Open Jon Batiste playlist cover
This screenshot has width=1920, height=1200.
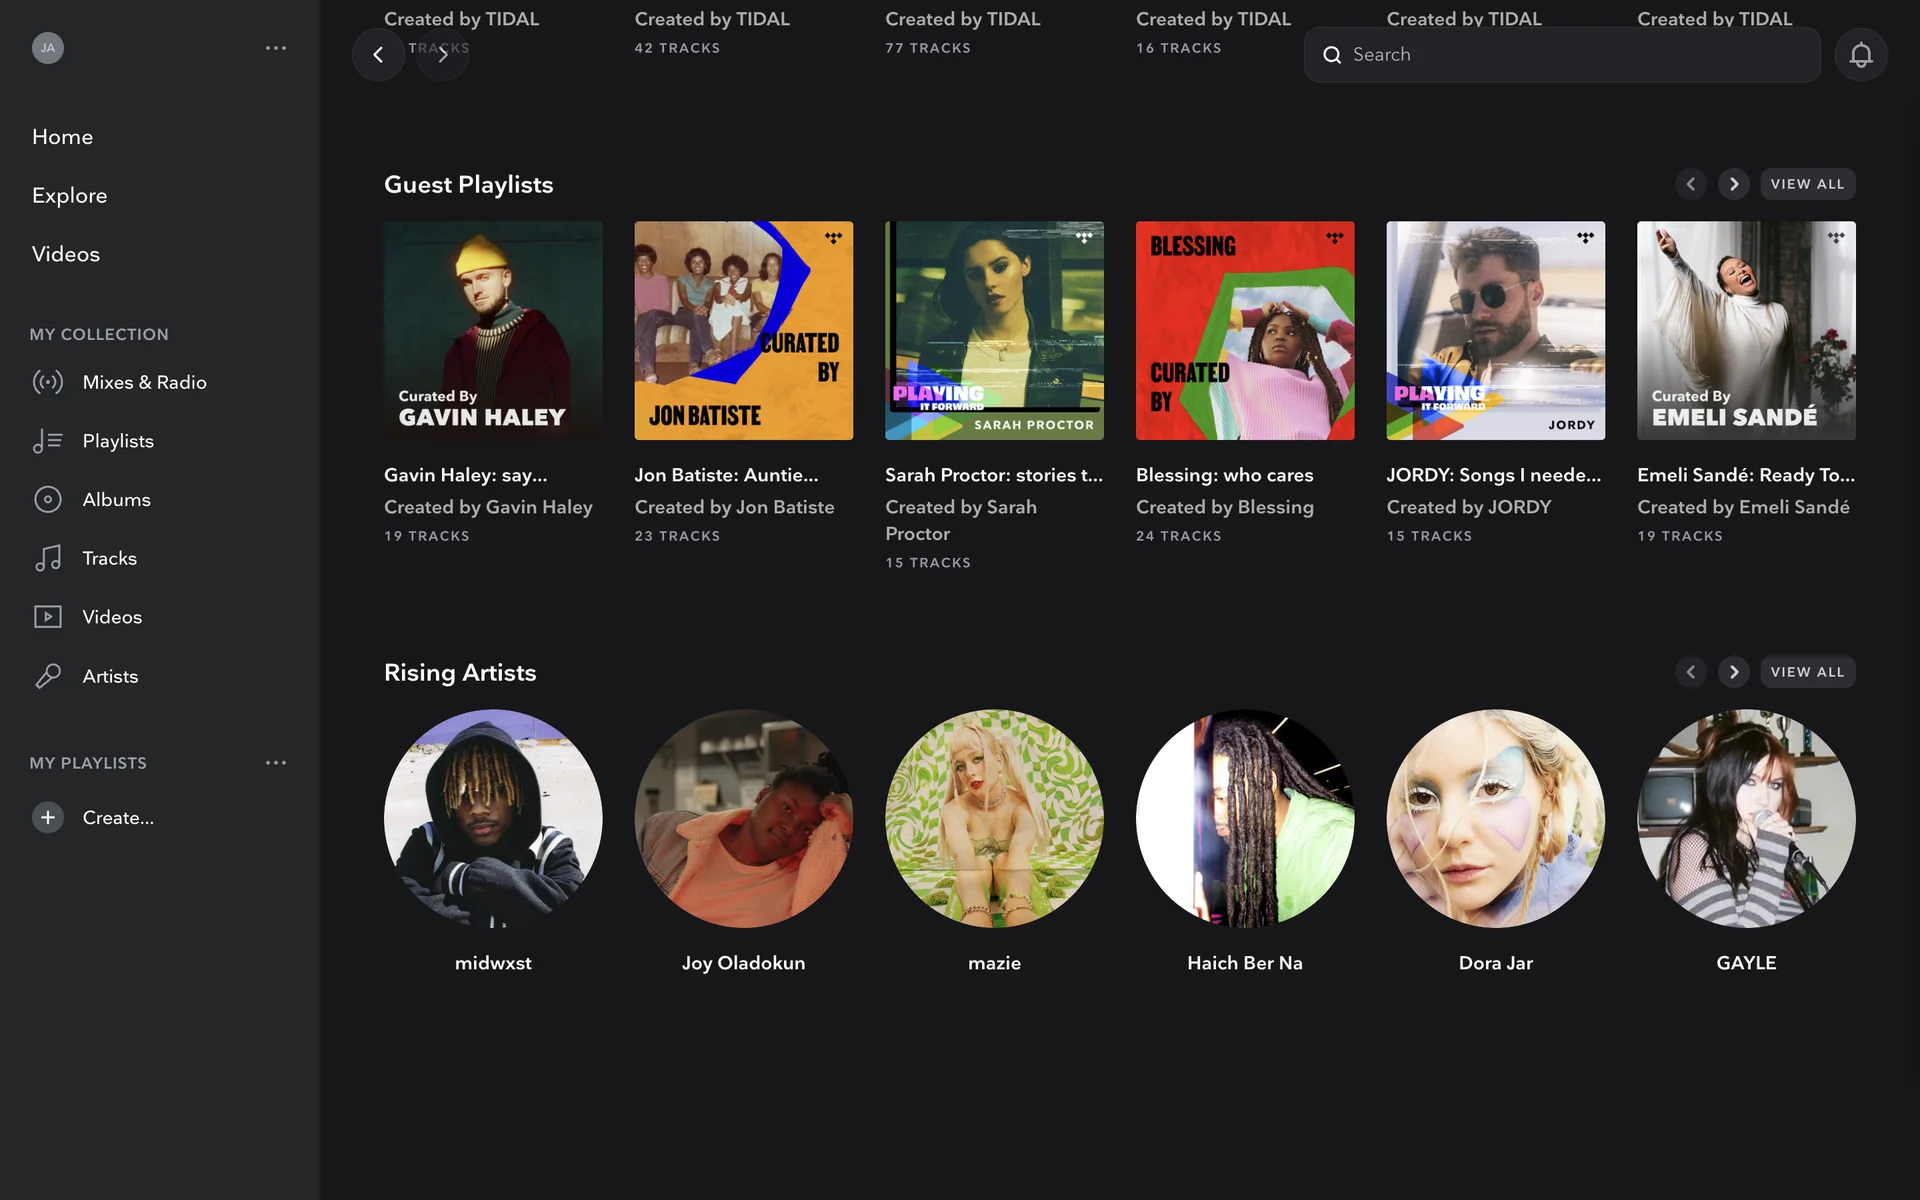click(x=743, y=330)
